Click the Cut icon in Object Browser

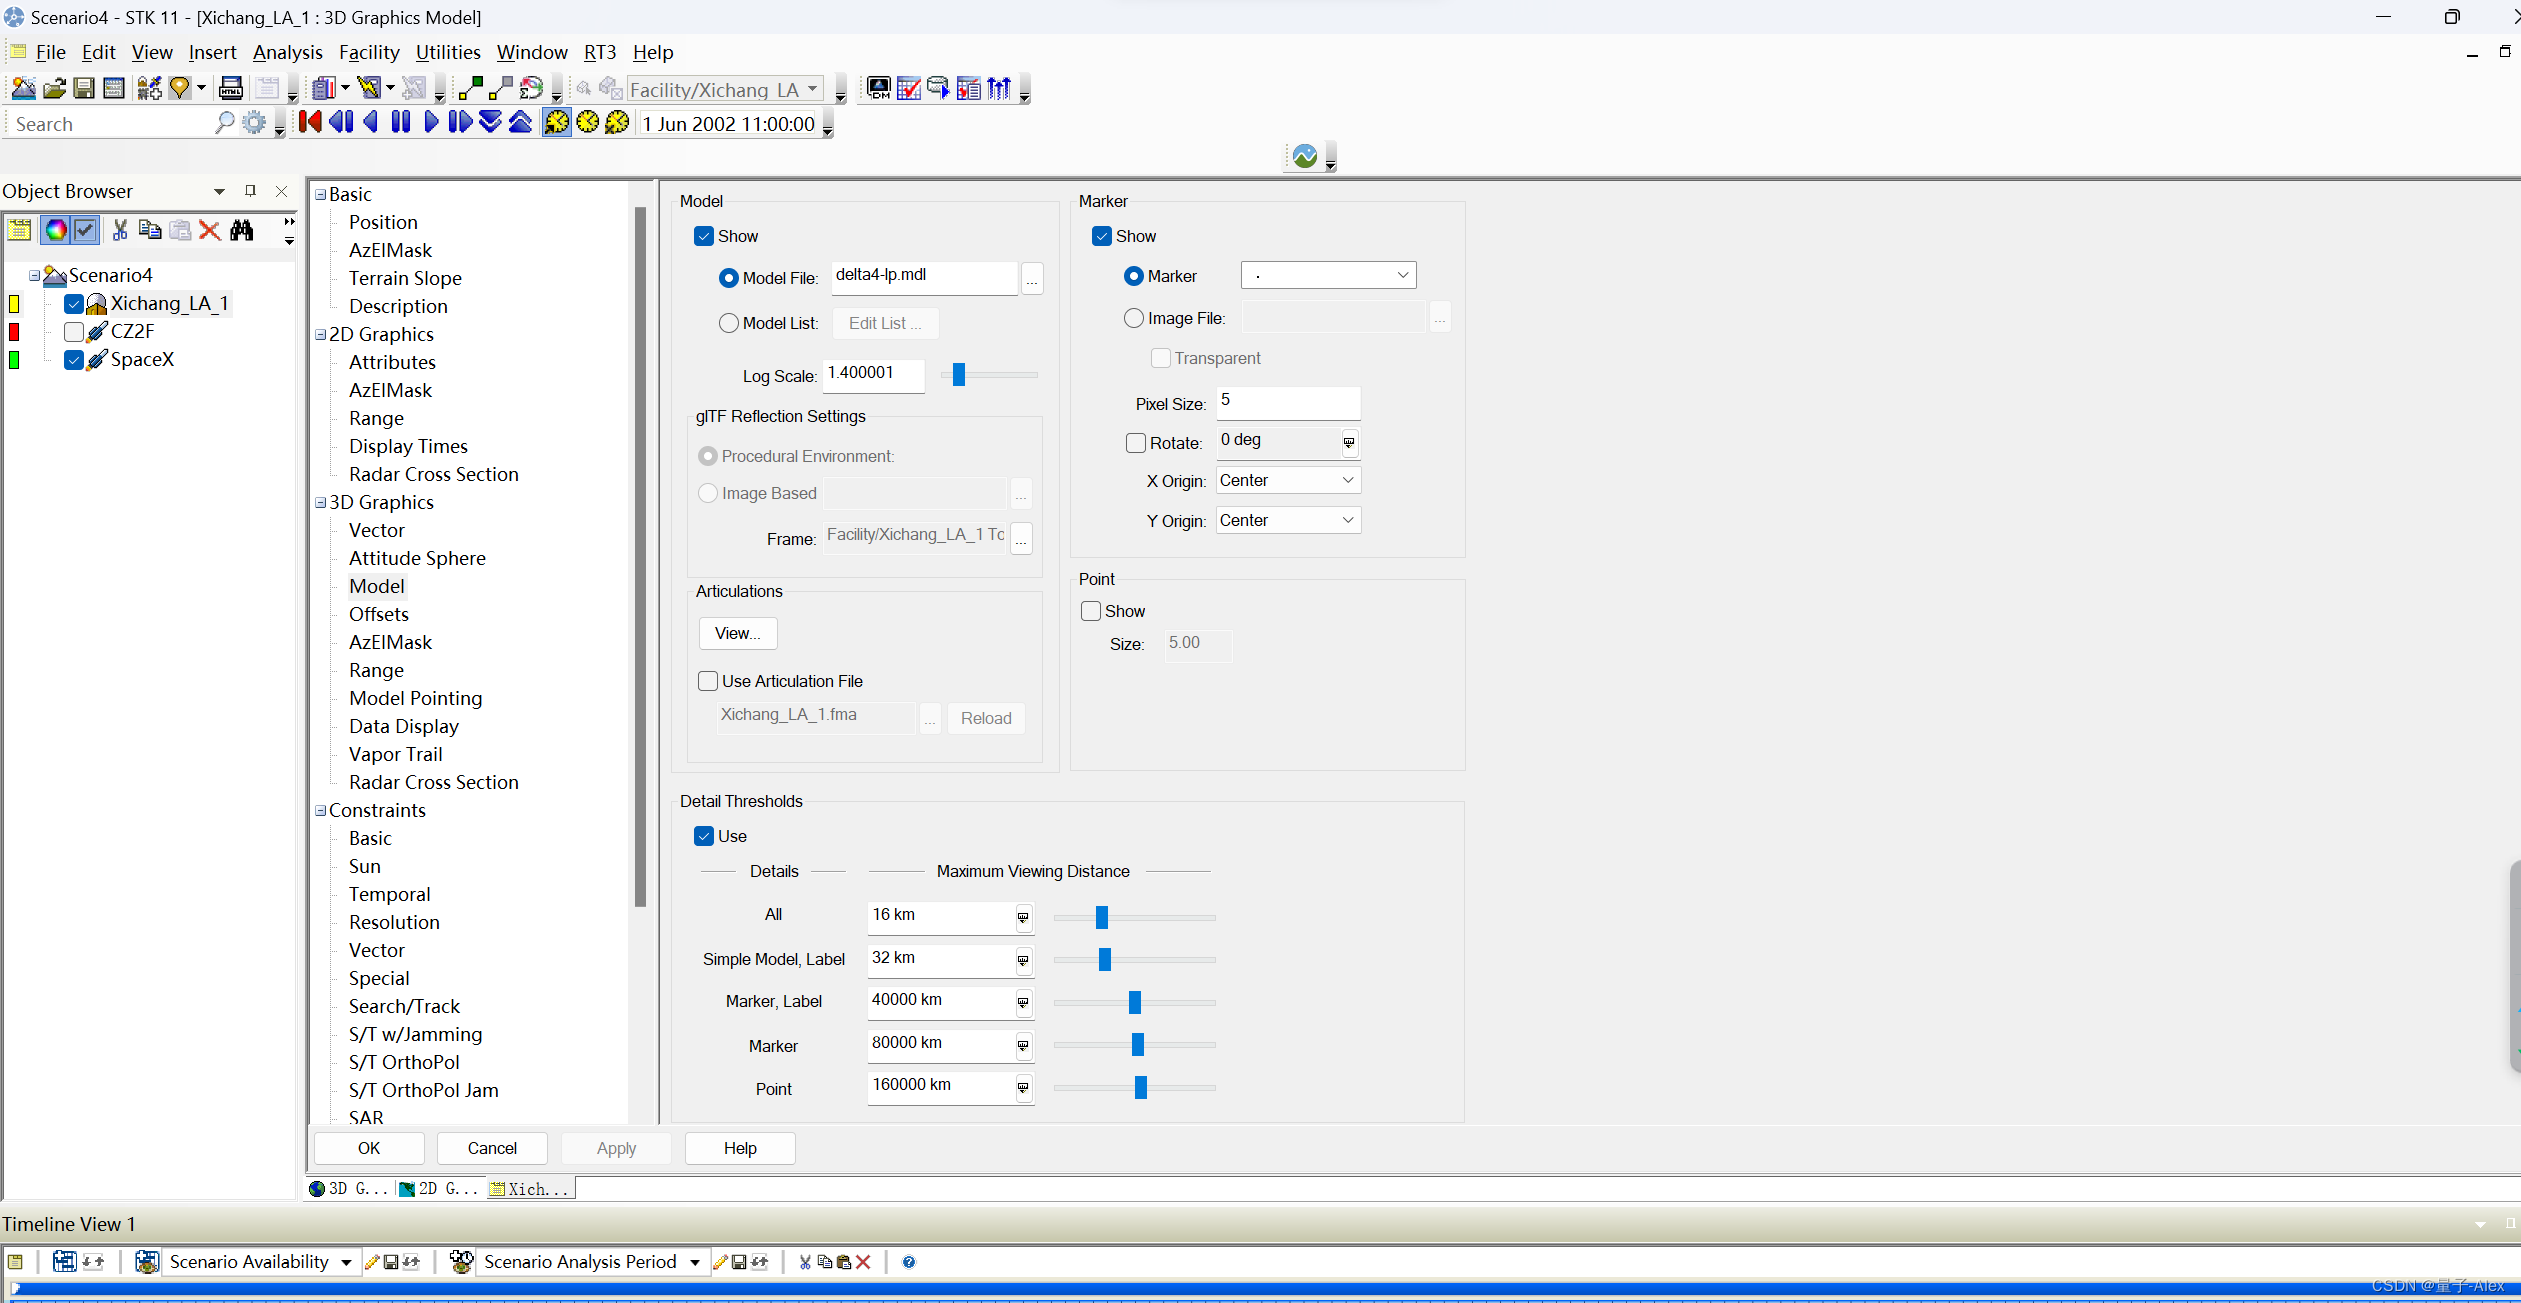pyautogui.click(x=120, y=230)
